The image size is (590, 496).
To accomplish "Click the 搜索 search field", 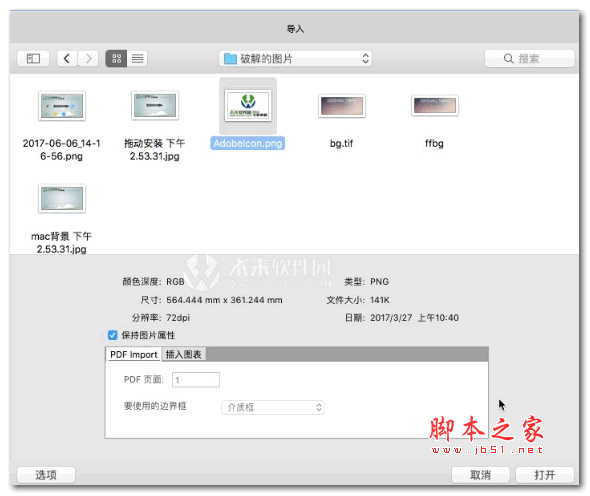I will [529, 59].
